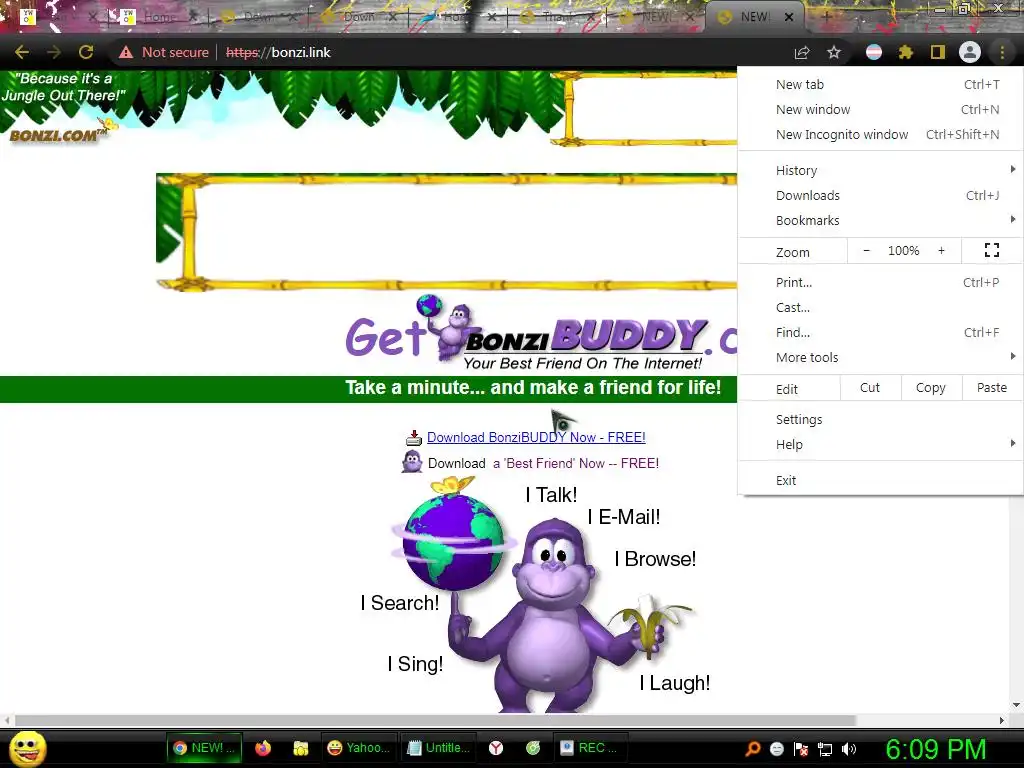This screenshot has width=1024, height=768.
Task: Expand the Bookmarks submenu
Action: 881,220
